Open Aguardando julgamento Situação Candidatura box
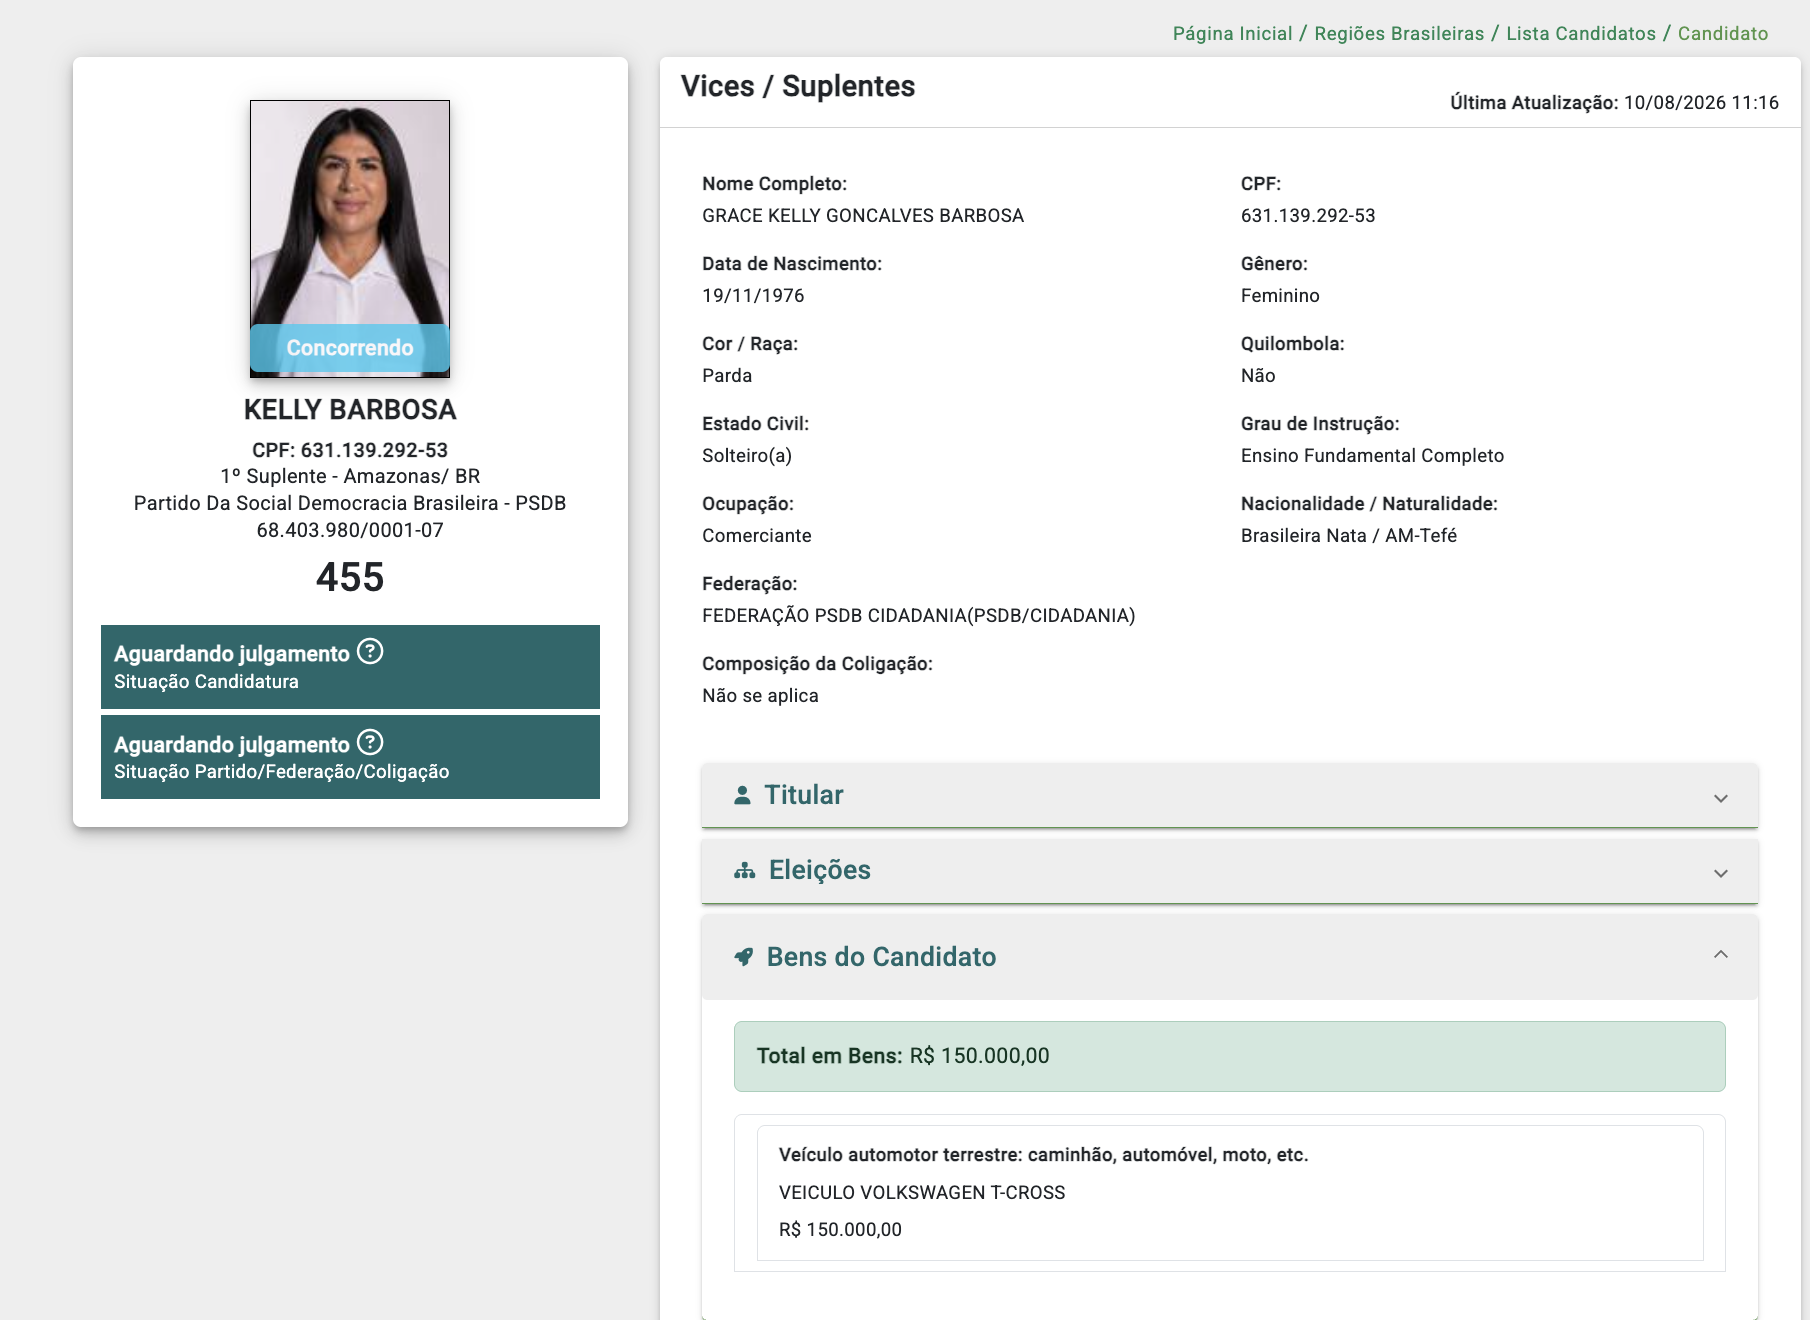 pyautogui.click(x=350, y=667)
